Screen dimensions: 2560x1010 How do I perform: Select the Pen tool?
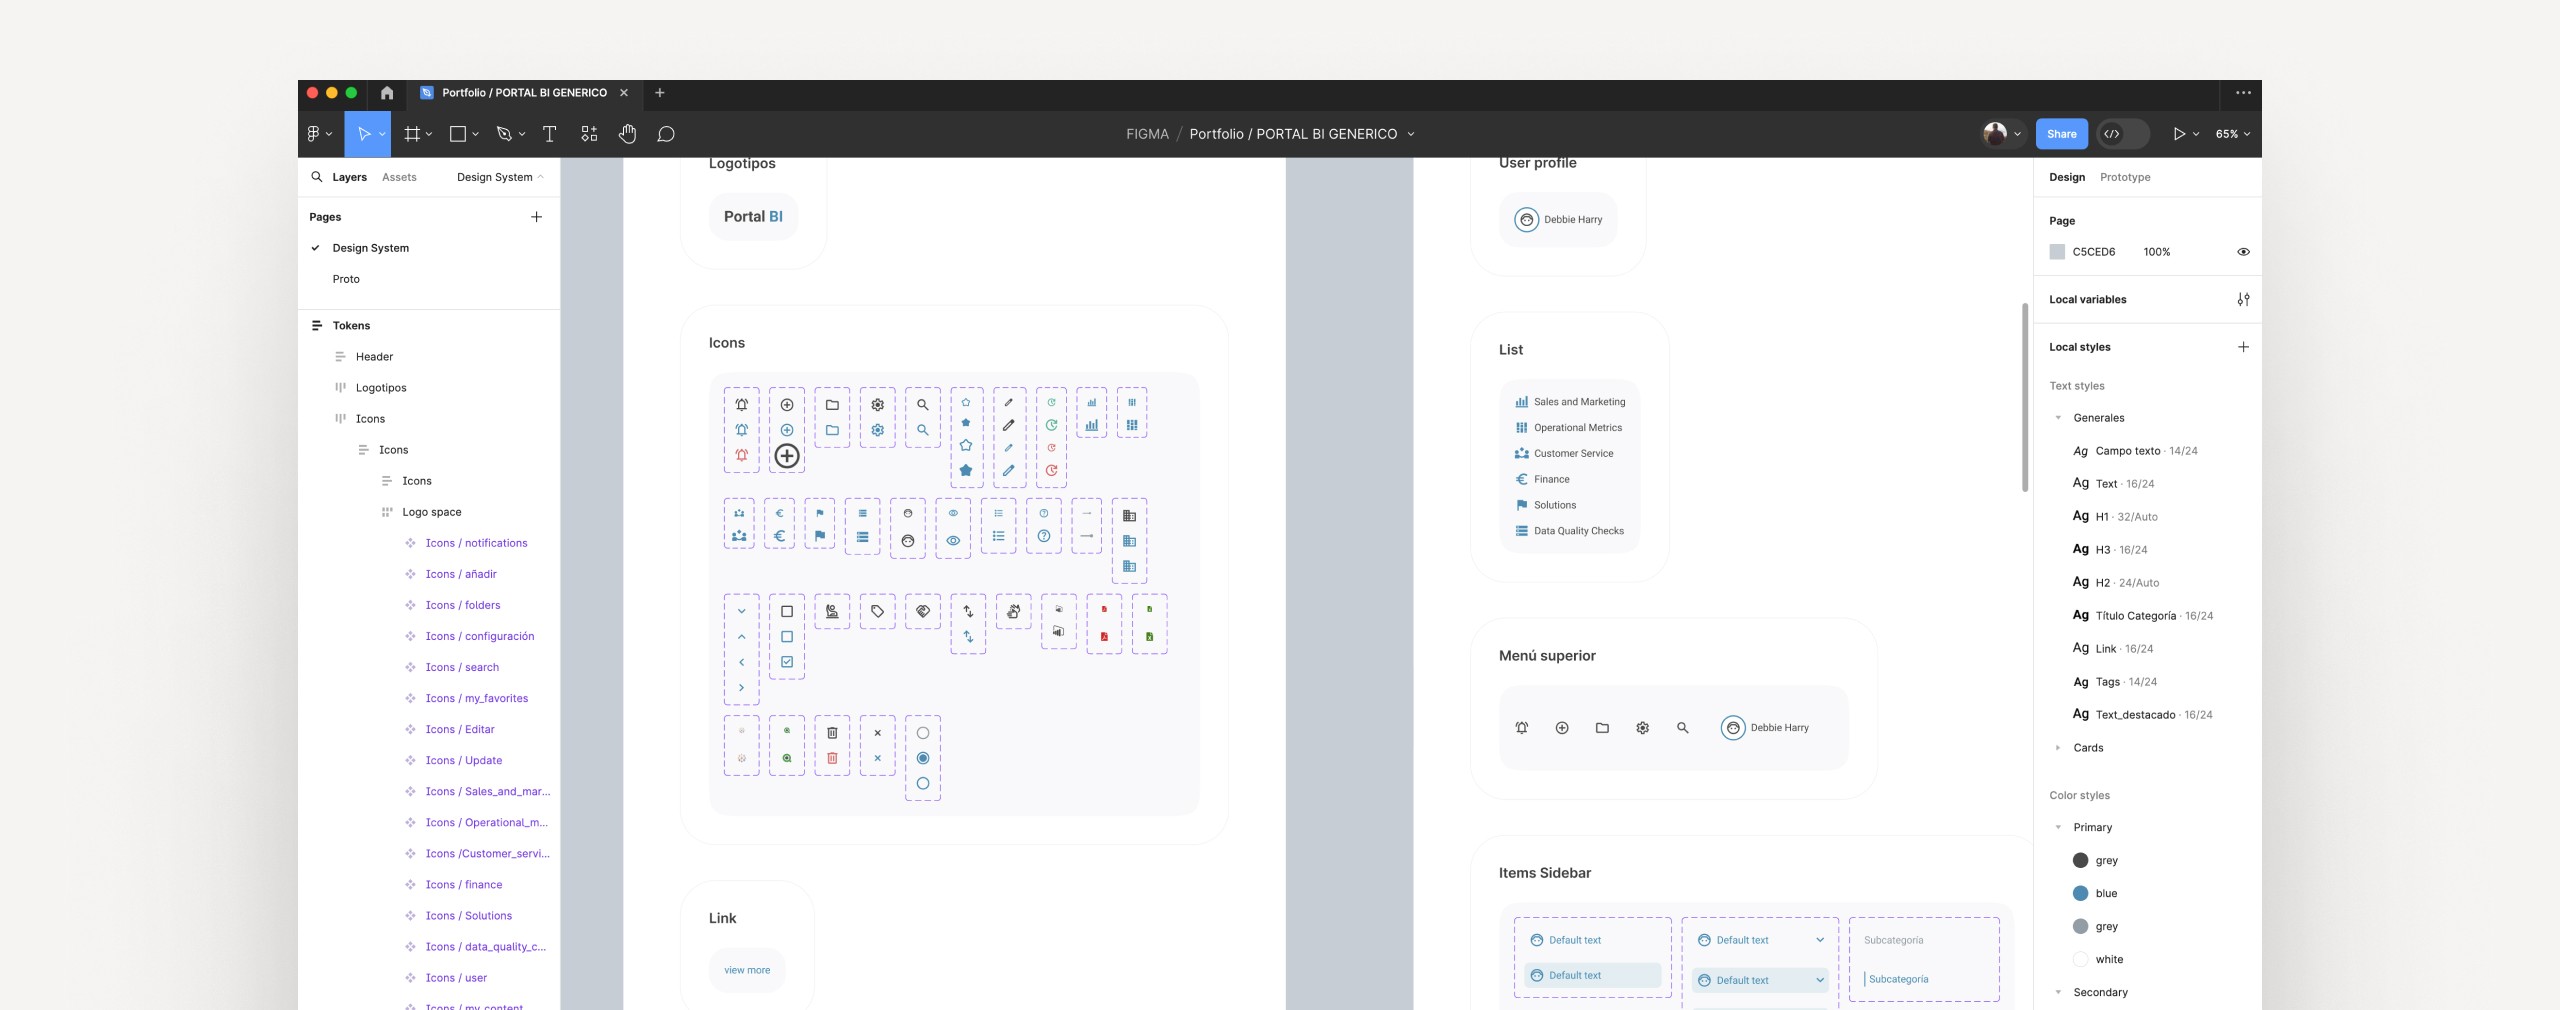click(x=504, y=134)
